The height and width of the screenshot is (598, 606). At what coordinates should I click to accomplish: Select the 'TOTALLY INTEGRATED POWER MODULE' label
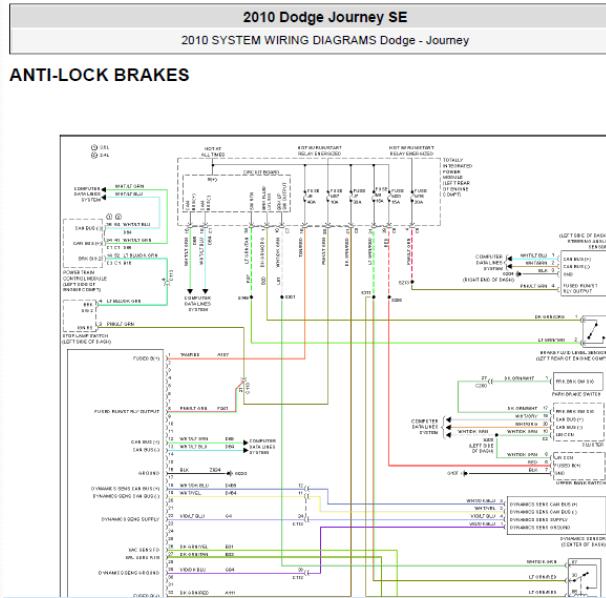click(457, 177)
